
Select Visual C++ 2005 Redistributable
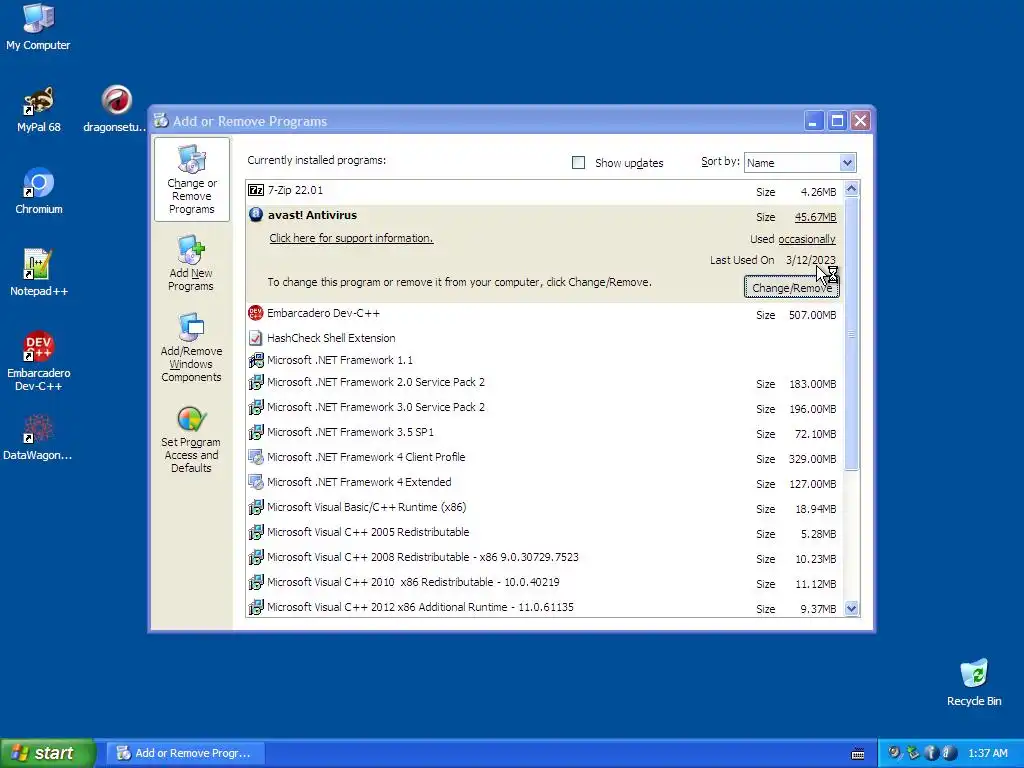[x=545, y=533]
